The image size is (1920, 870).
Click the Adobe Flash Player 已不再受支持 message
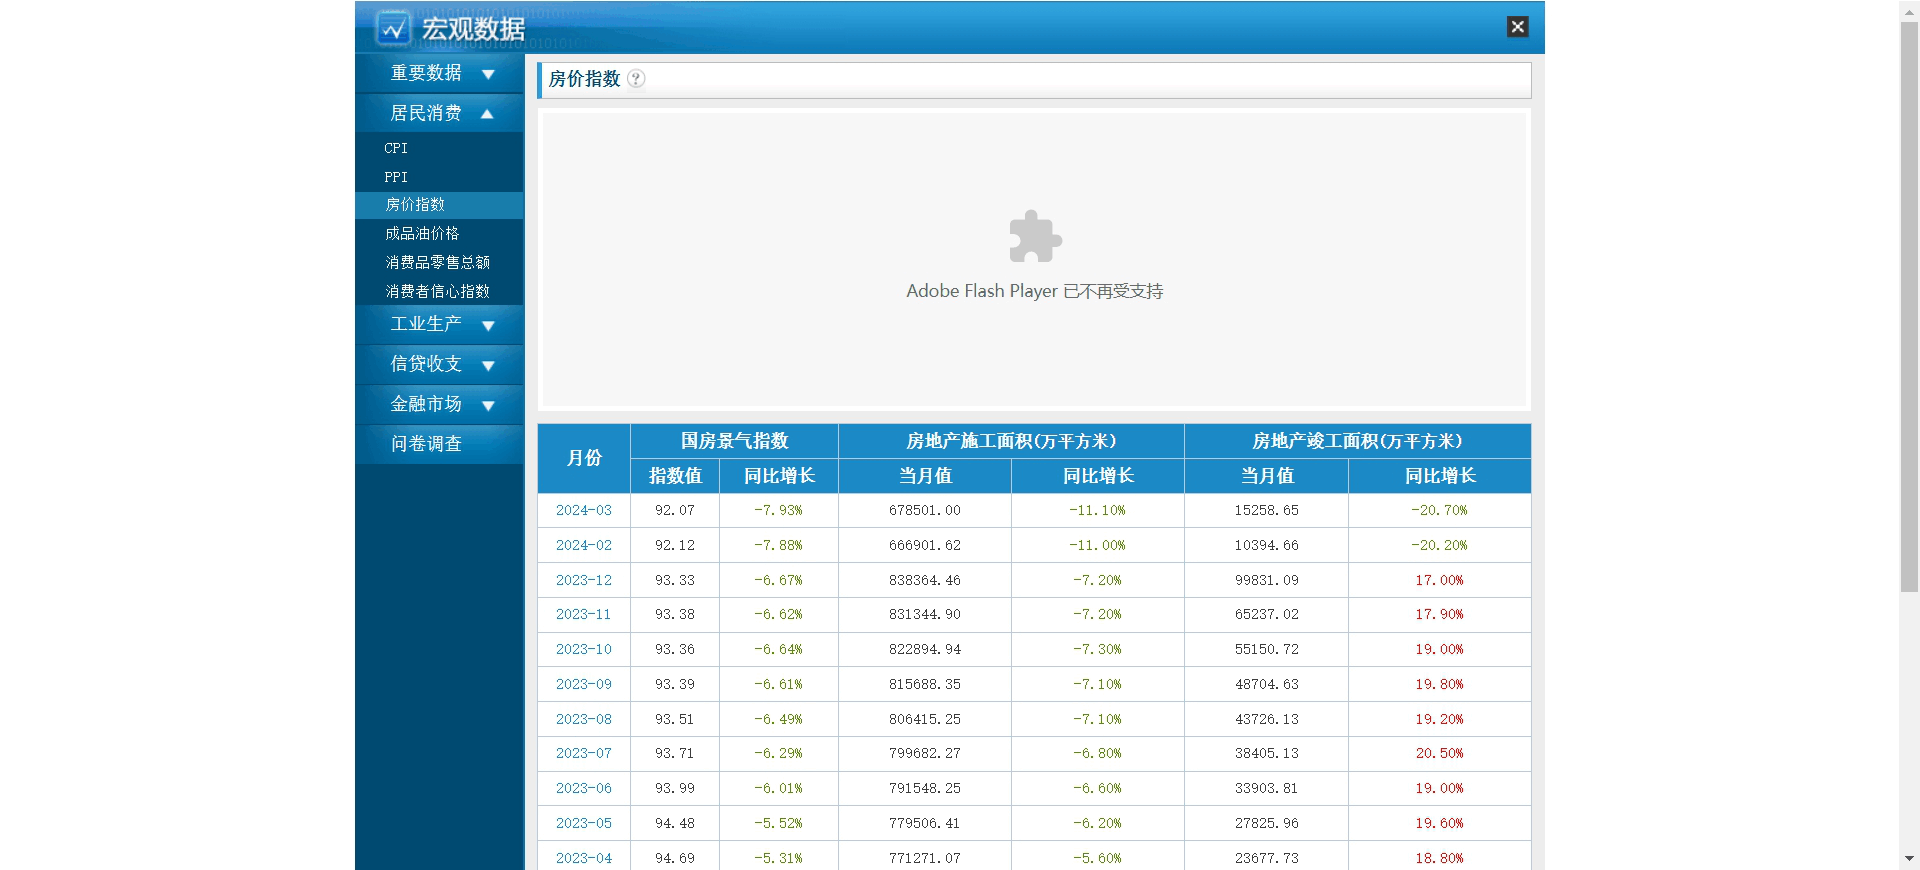(x=1035, y=291)
